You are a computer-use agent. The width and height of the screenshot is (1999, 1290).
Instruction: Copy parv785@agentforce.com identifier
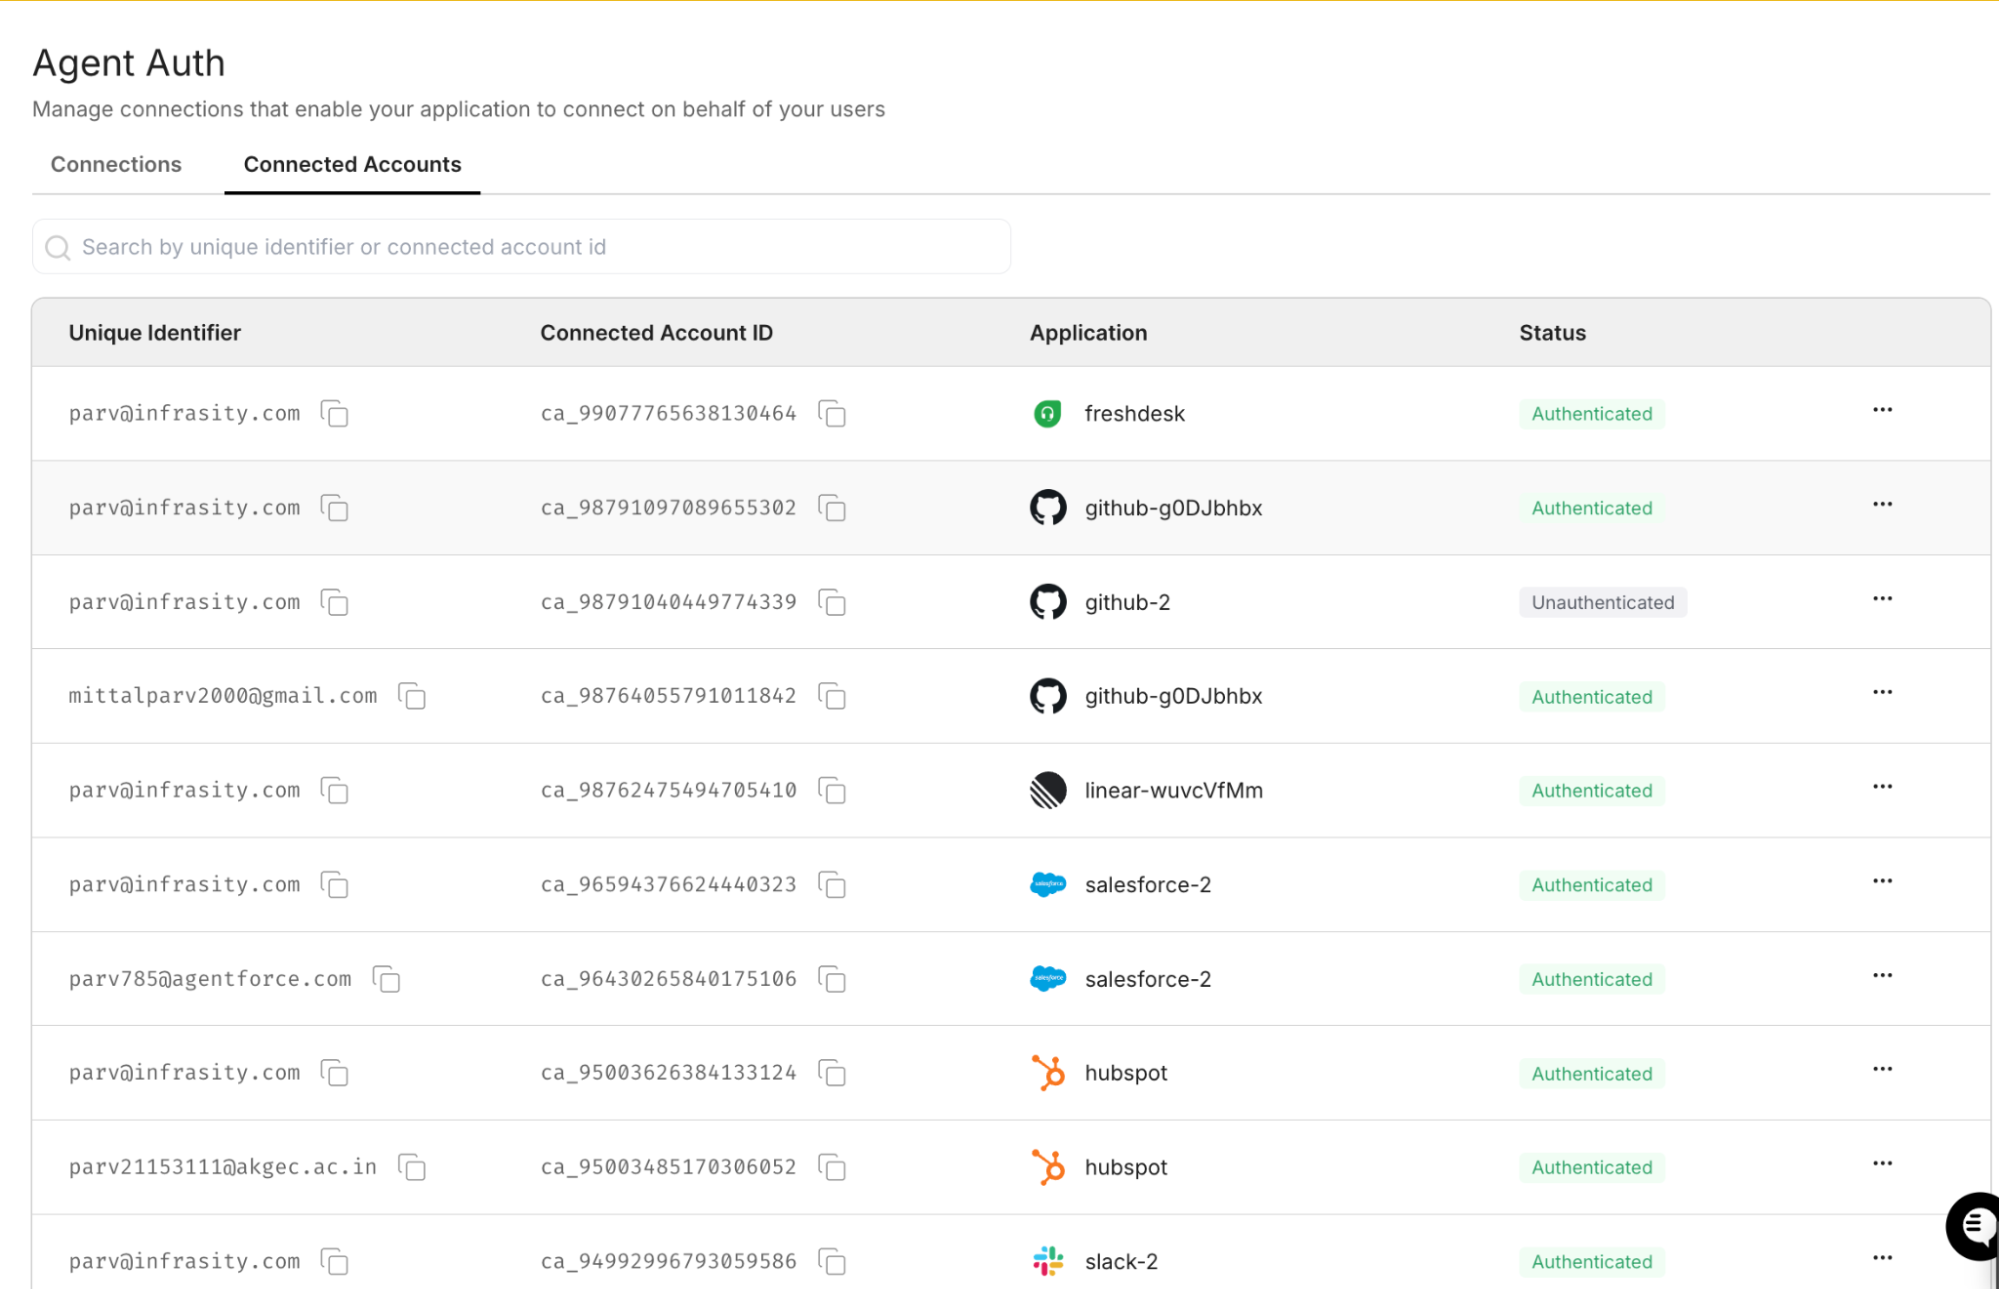pos(386,979)
